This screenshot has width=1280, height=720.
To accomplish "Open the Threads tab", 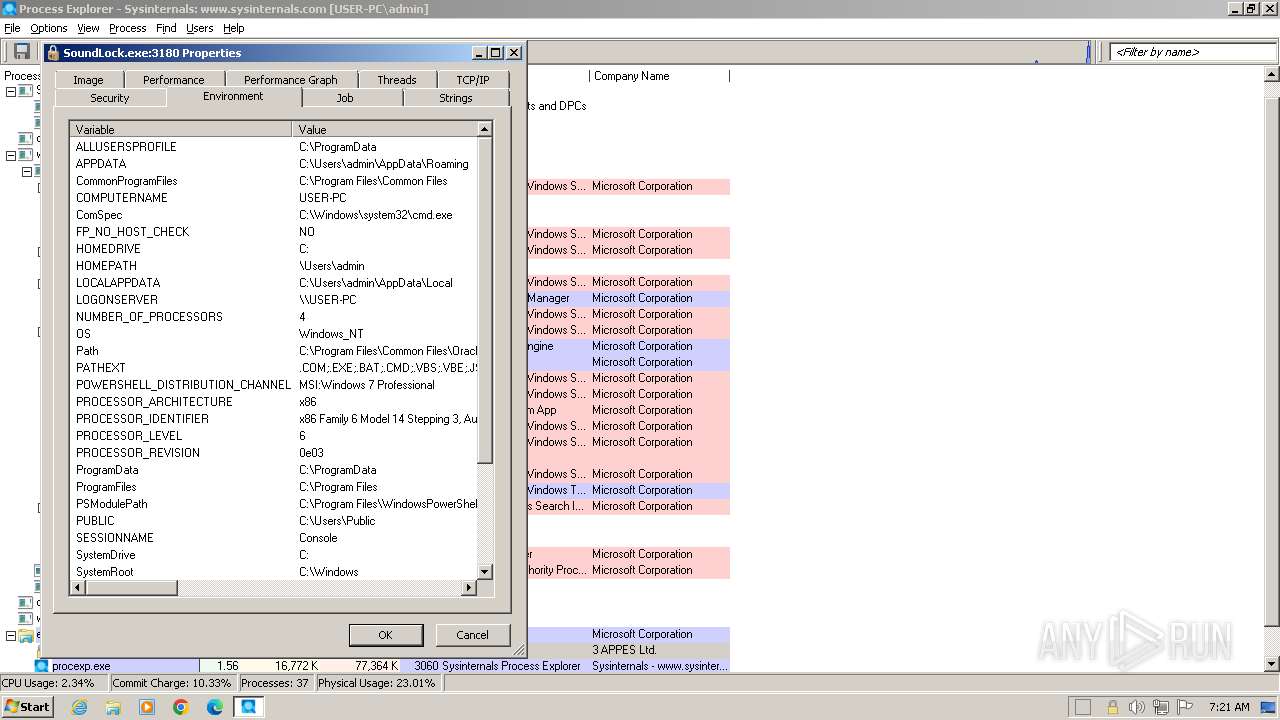I will click(397, 80).
